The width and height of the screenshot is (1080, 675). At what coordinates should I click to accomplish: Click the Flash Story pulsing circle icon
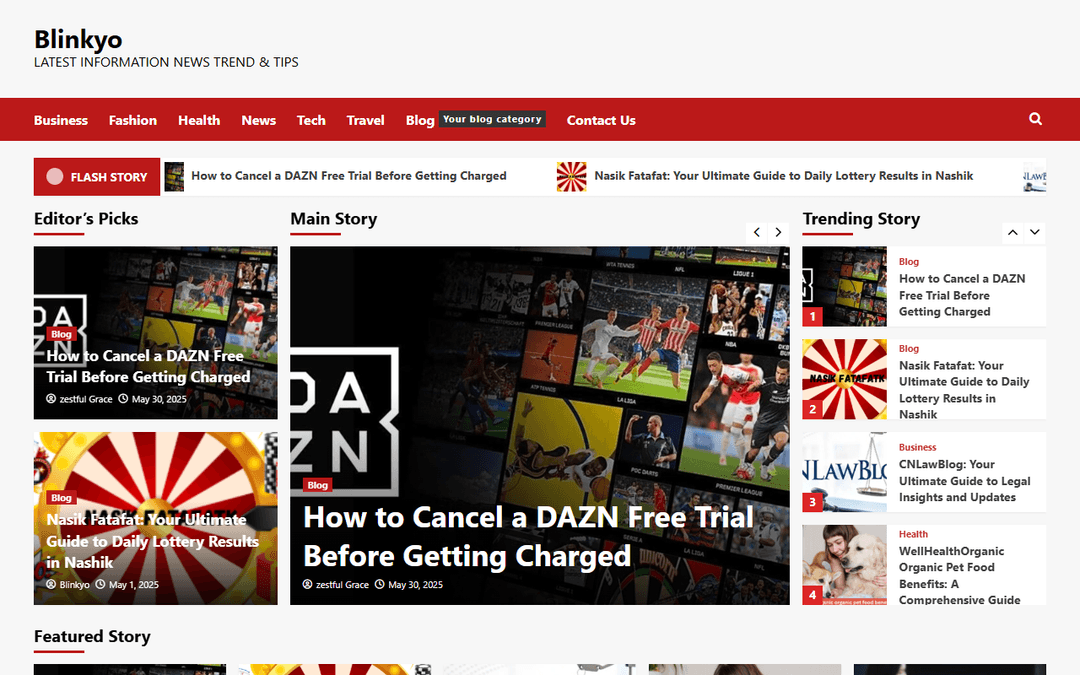tap(54, 177)
